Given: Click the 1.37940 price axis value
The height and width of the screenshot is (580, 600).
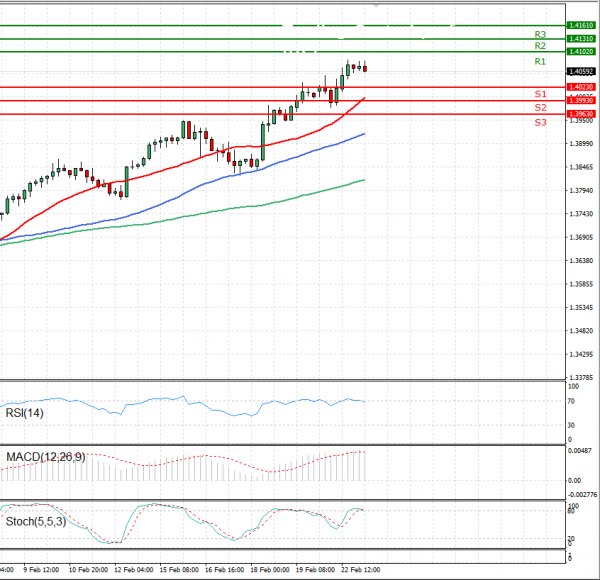Looking at the screenshot, I should [x=581, y=190].
